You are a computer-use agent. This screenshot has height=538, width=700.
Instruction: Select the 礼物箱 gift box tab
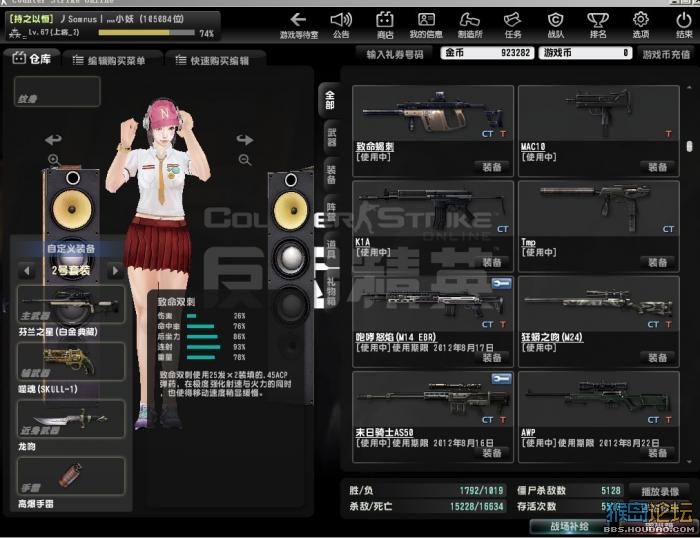click(331, 292)
